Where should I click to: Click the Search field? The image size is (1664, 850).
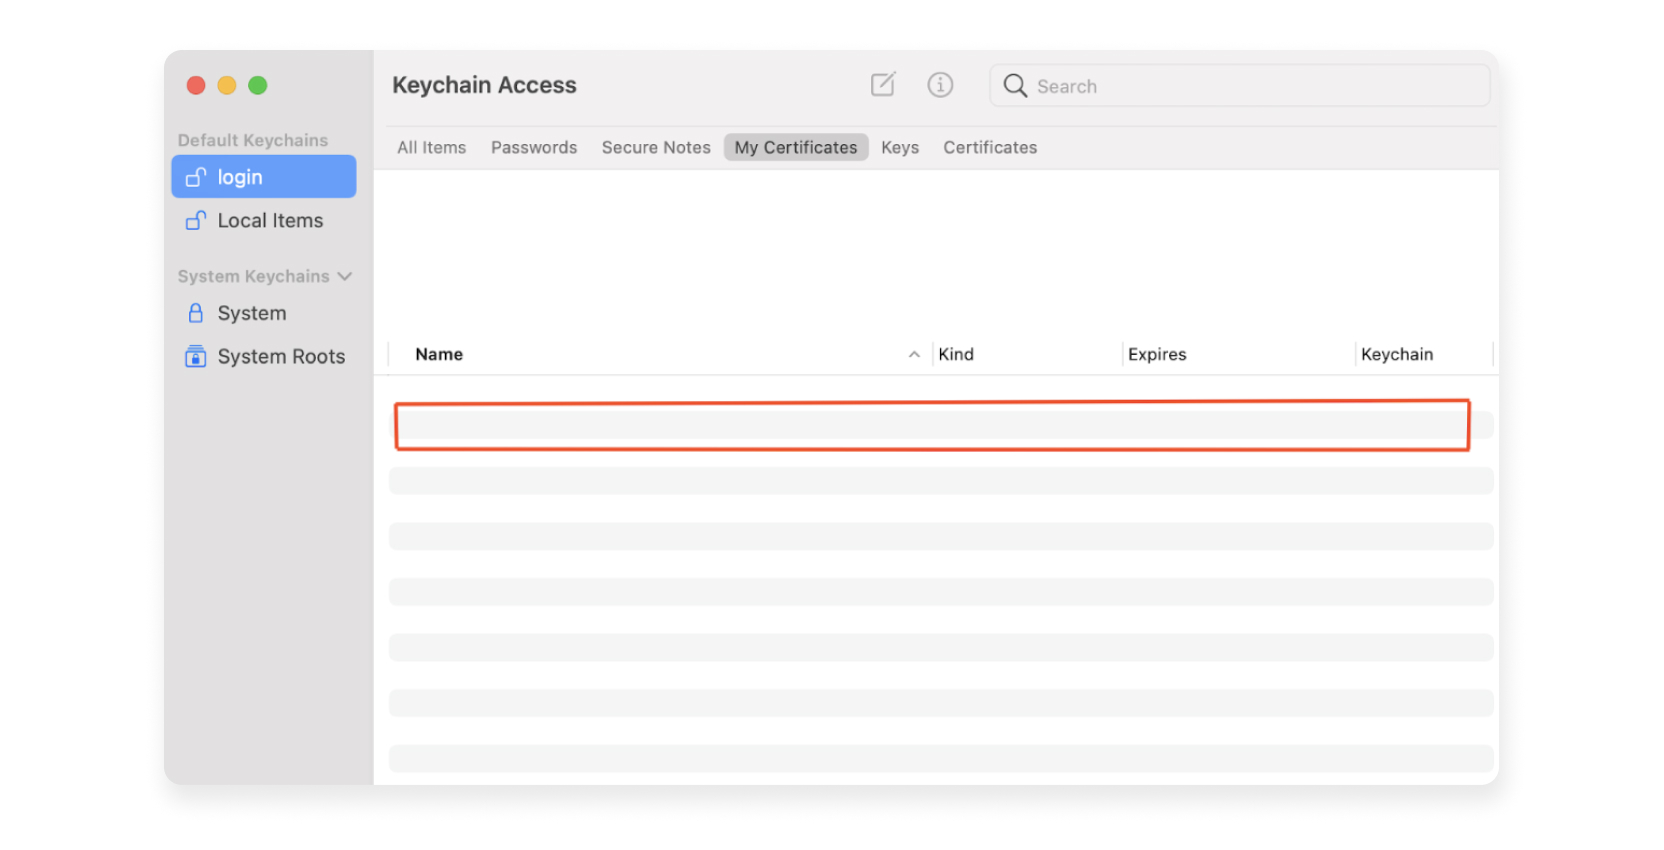1240,86
